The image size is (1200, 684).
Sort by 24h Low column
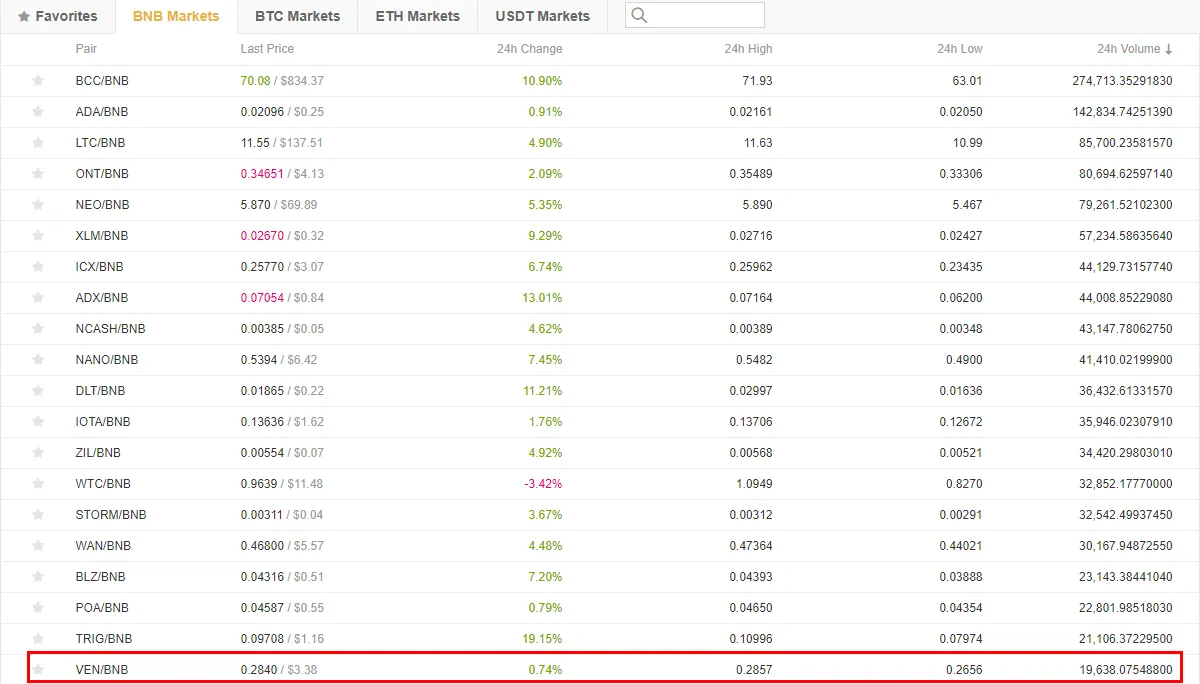959,49
